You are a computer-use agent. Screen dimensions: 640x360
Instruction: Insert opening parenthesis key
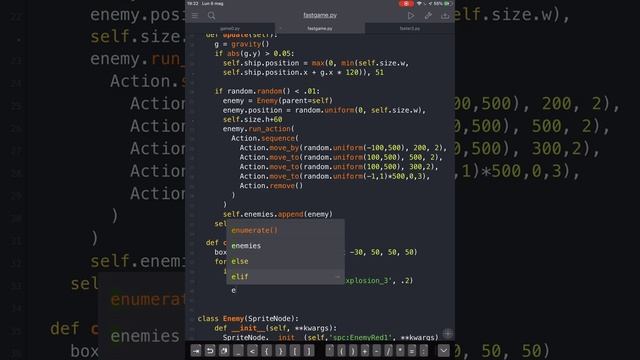click(x=341, y=351)
